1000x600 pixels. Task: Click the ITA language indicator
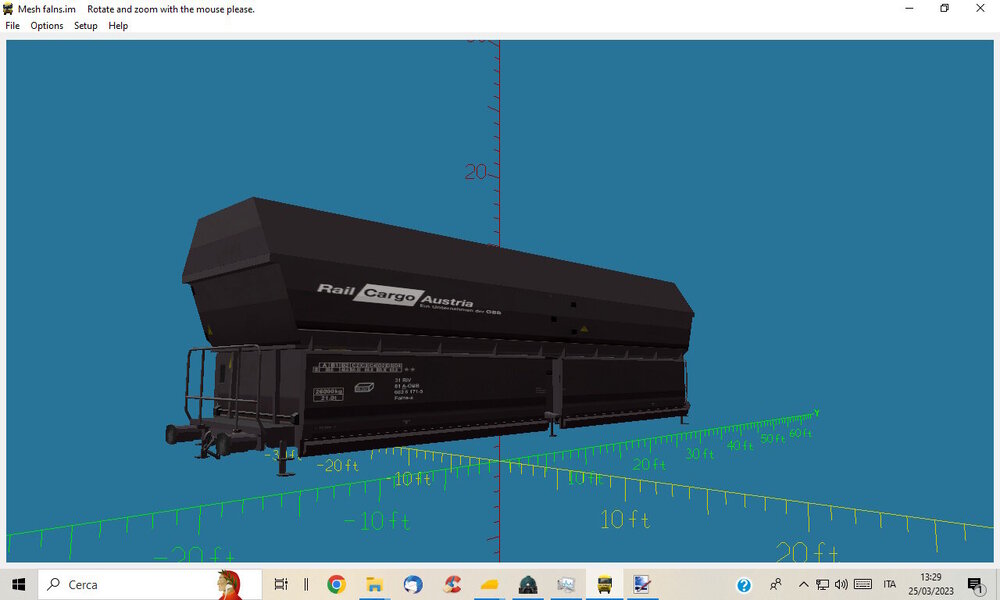(x=890, y=584)
